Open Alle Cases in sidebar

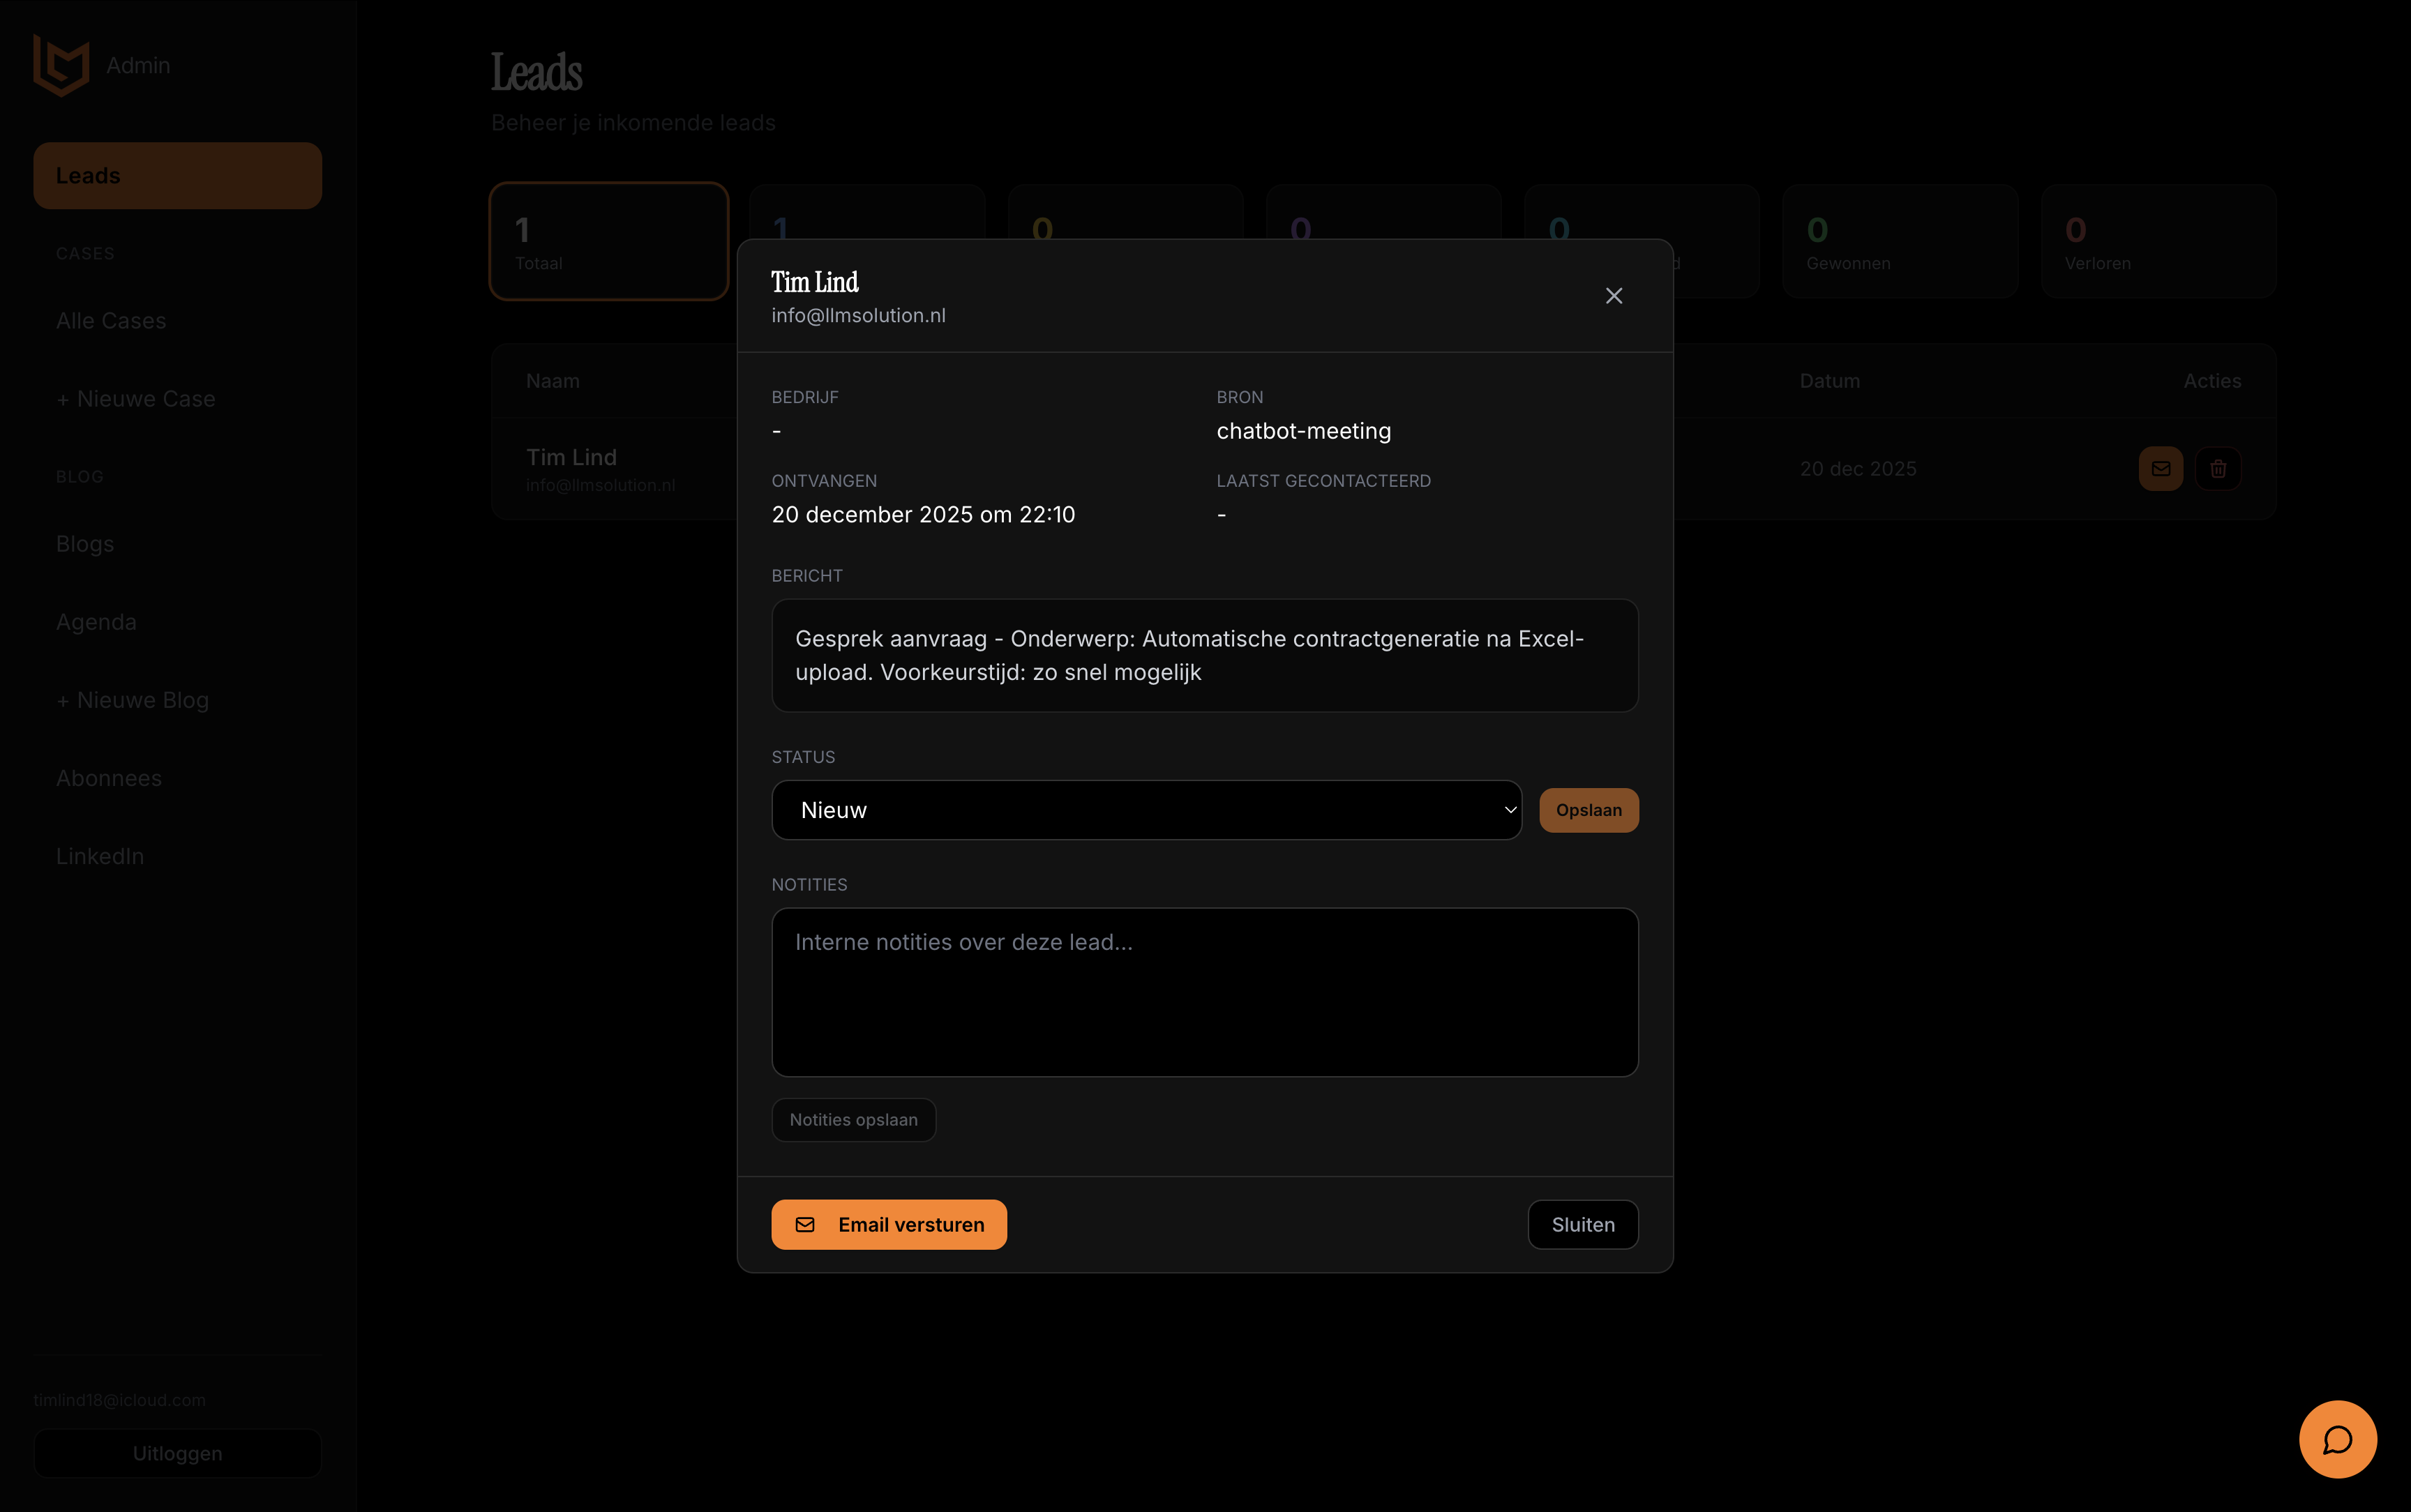pos(111,321)
